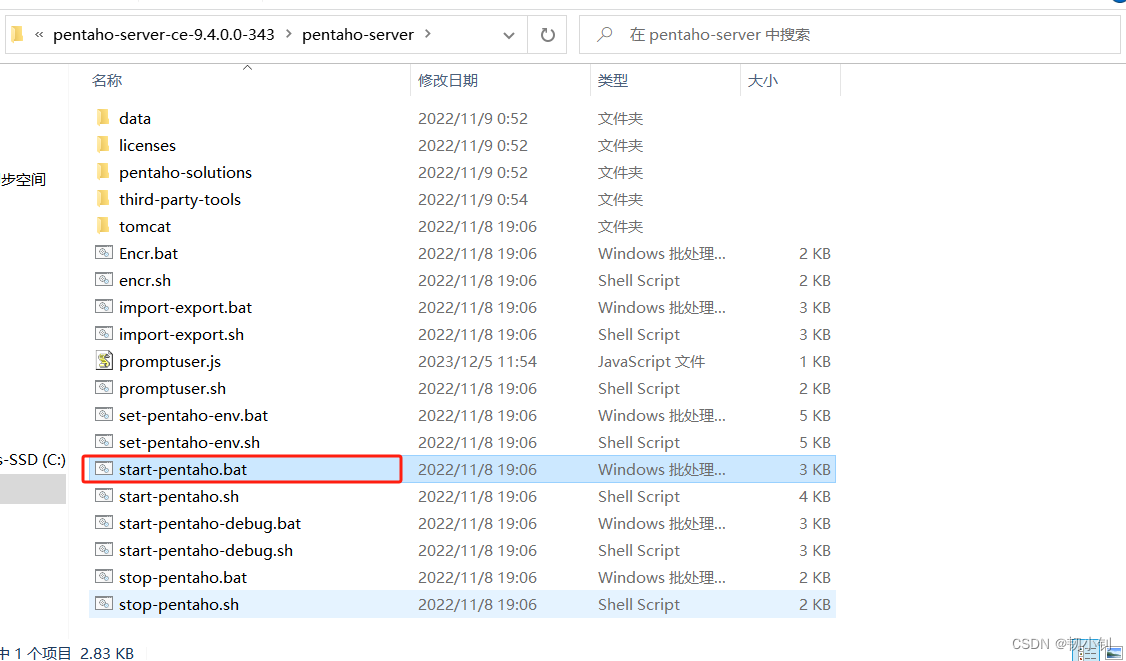Click the third-party-tools folder icon
The width and height of the screenshot is (1126, 661).
103,199
